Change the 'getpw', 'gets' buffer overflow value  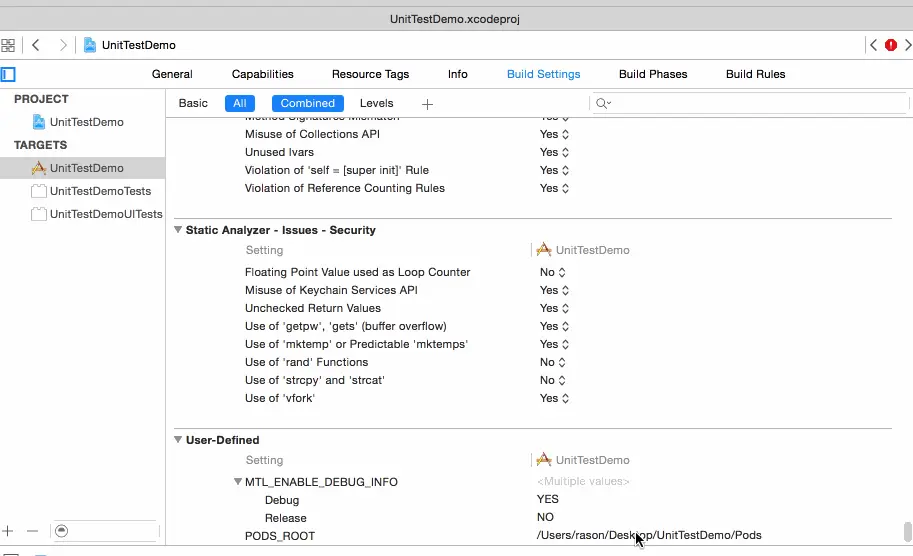[554, 326]
